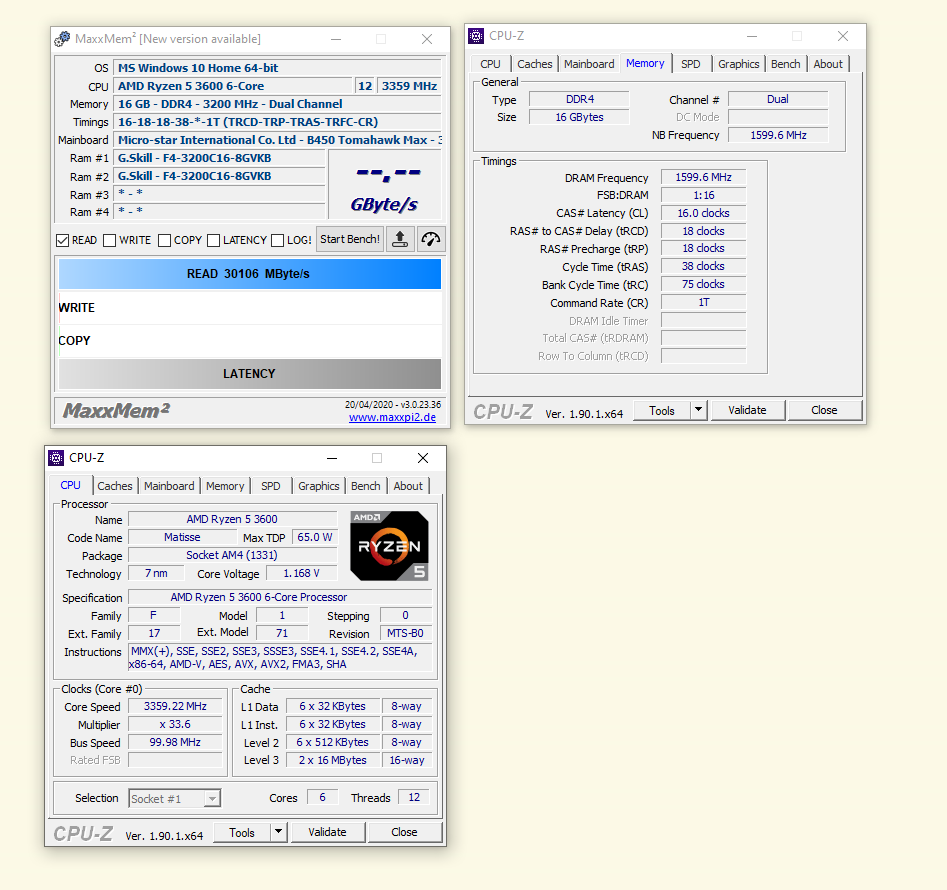Click the NB Frequency 1599.6 MHz value
Image resolution: width=947 pixels, height=890 pixels.
[778, 135]
